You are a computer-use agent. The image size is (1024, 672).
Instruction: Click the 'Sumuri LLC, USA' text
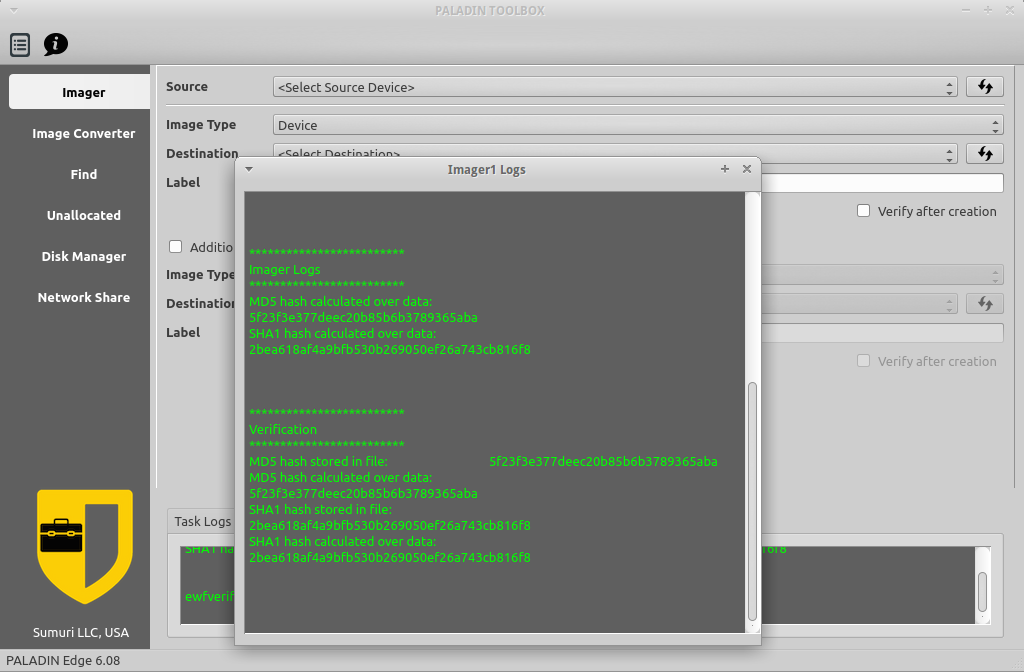pos(81,632)
